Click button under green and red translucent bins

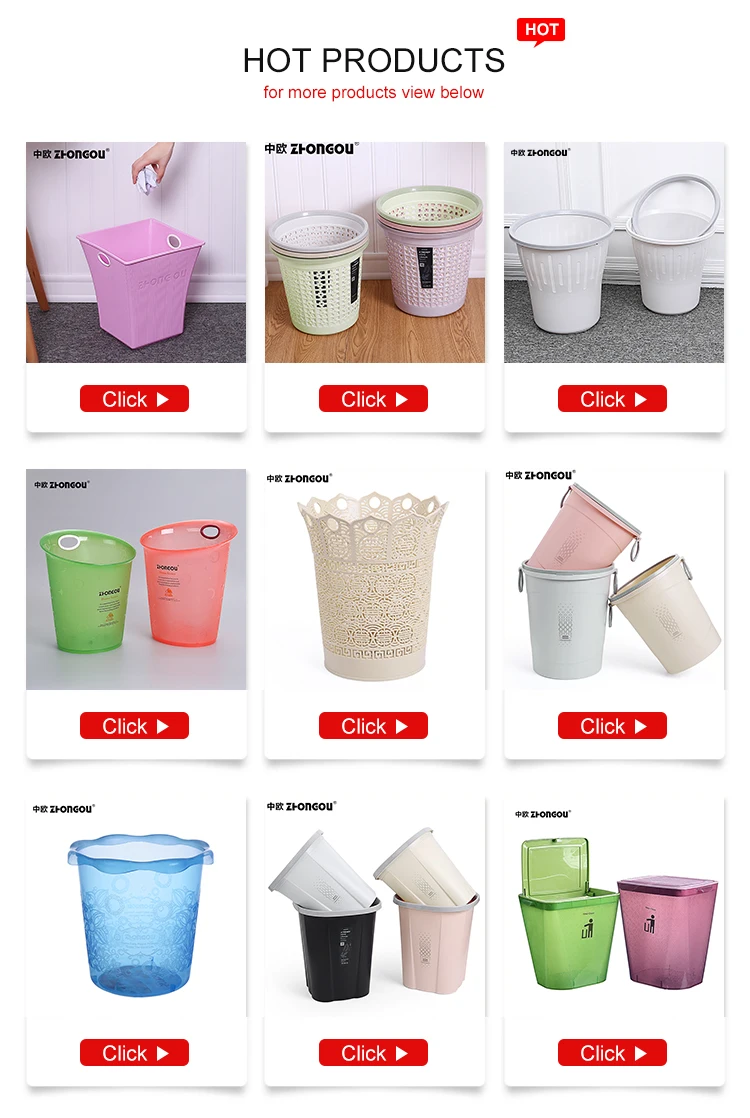point(134,726)
